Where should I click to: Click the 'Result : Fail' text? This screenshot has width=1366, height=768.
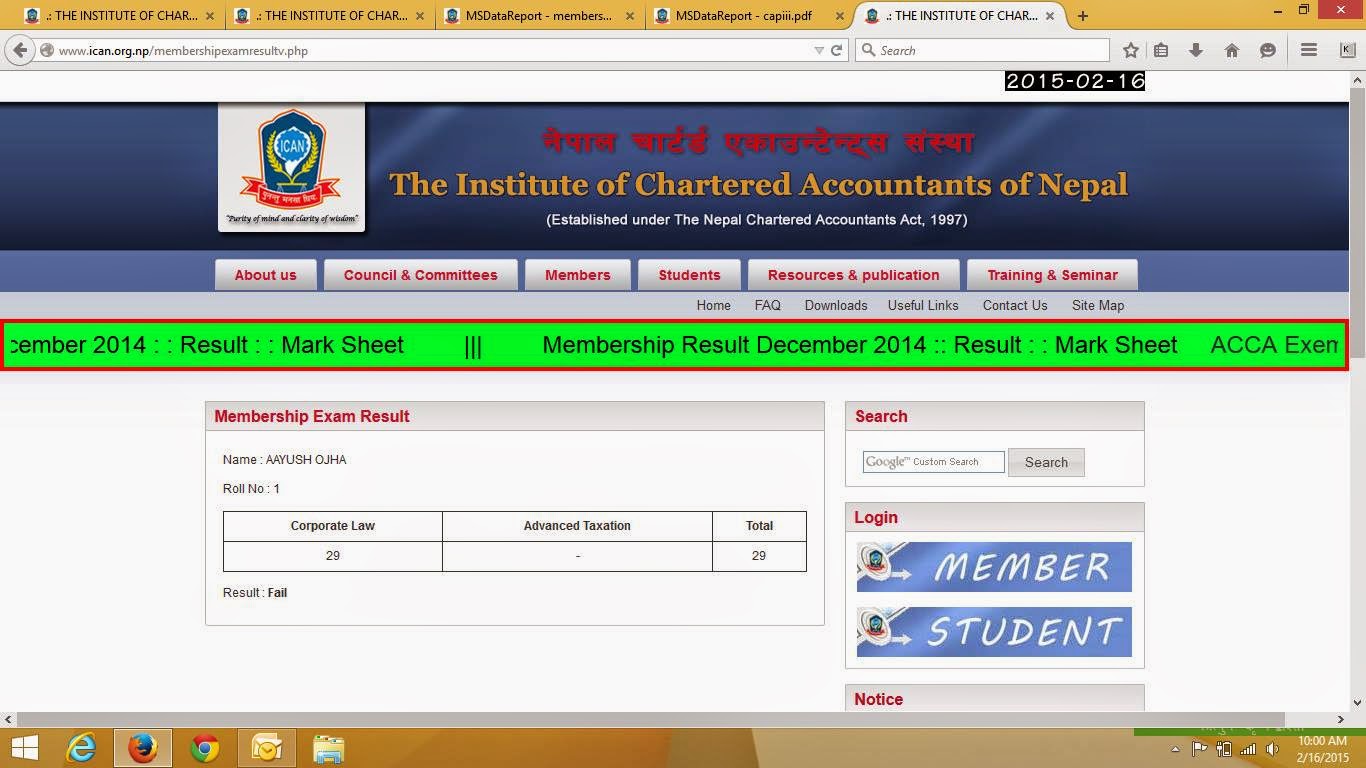[x=255, y=593]
